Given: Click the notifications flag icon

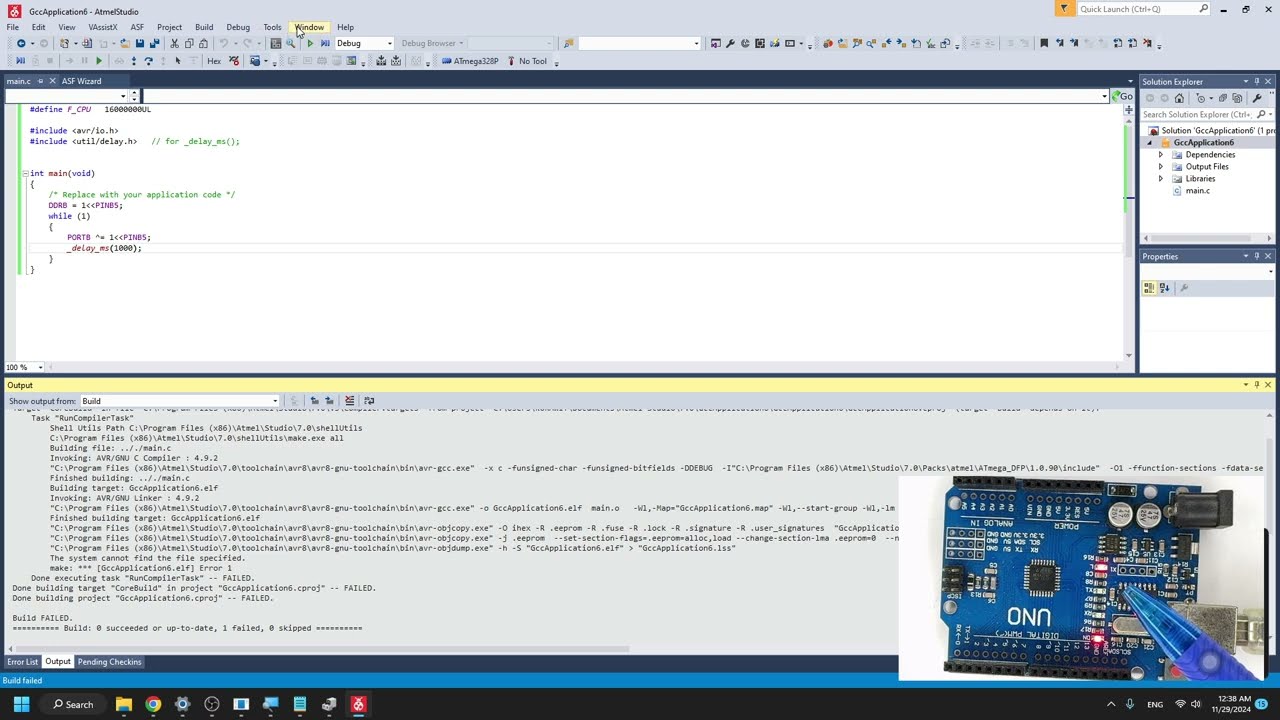Looking at the screenshot, I should point(1064,9).
